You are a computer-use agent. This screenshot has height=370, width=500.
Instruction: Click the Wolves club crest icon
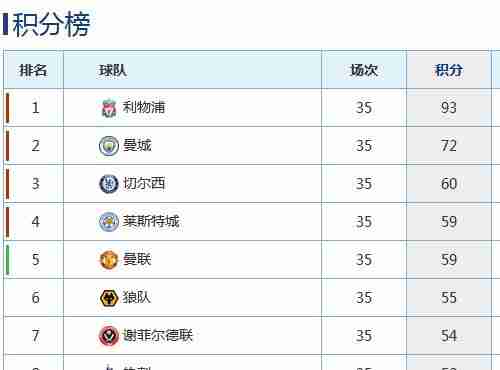(109, 298)
